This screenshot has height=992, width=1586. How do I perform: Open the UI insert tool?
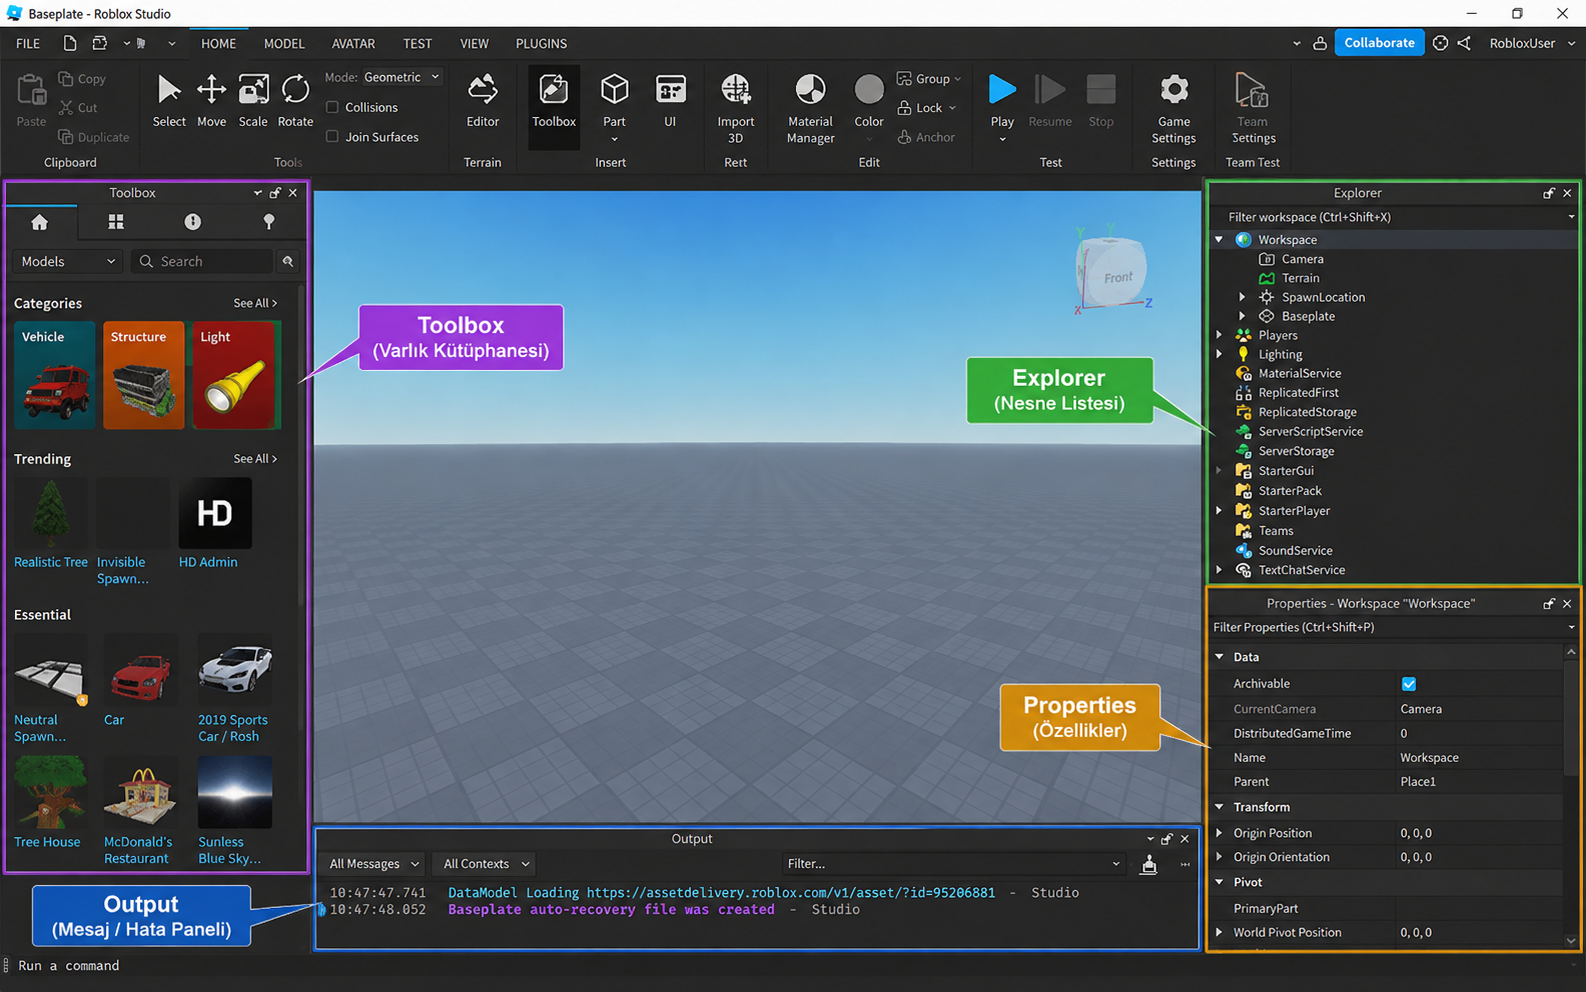click(x=670, y=101)
